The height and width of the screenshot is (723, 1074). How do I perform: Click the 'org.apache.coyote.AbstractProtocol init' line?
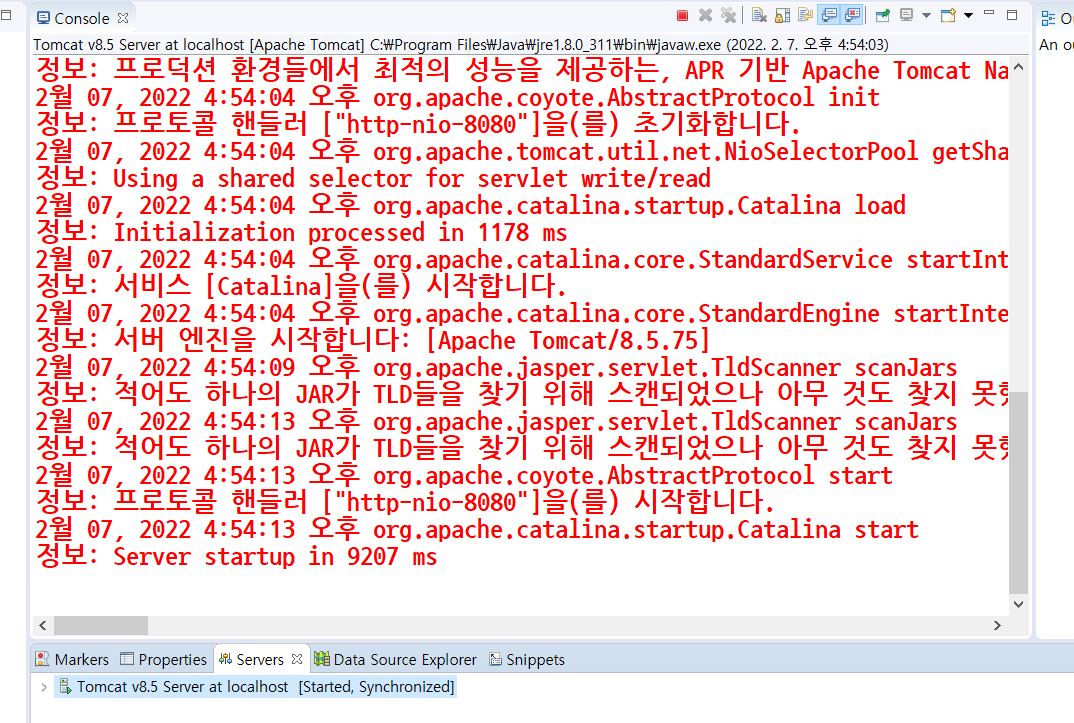point(458,97)
